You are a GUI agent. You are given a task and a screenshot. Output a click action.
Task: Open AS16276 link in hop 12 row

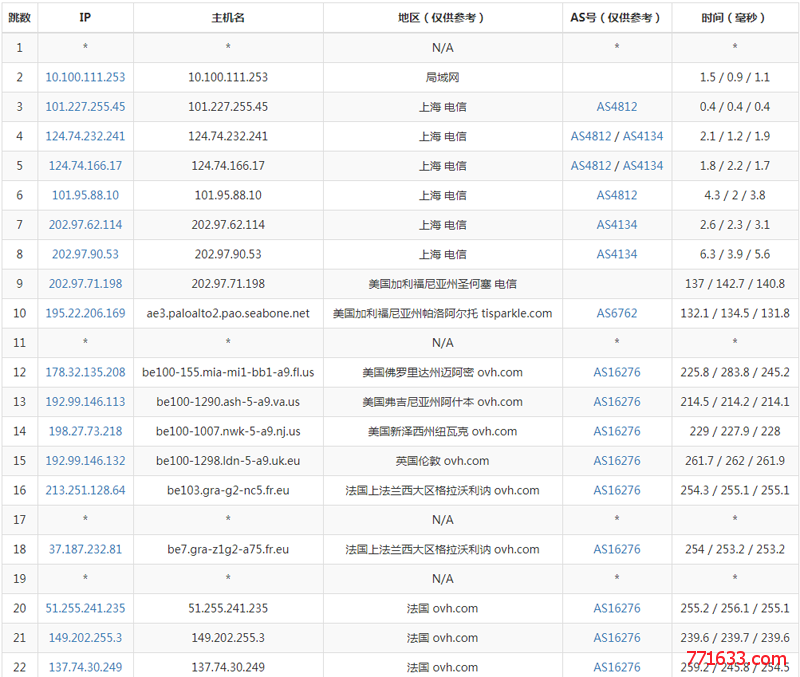tap(617, 372)
